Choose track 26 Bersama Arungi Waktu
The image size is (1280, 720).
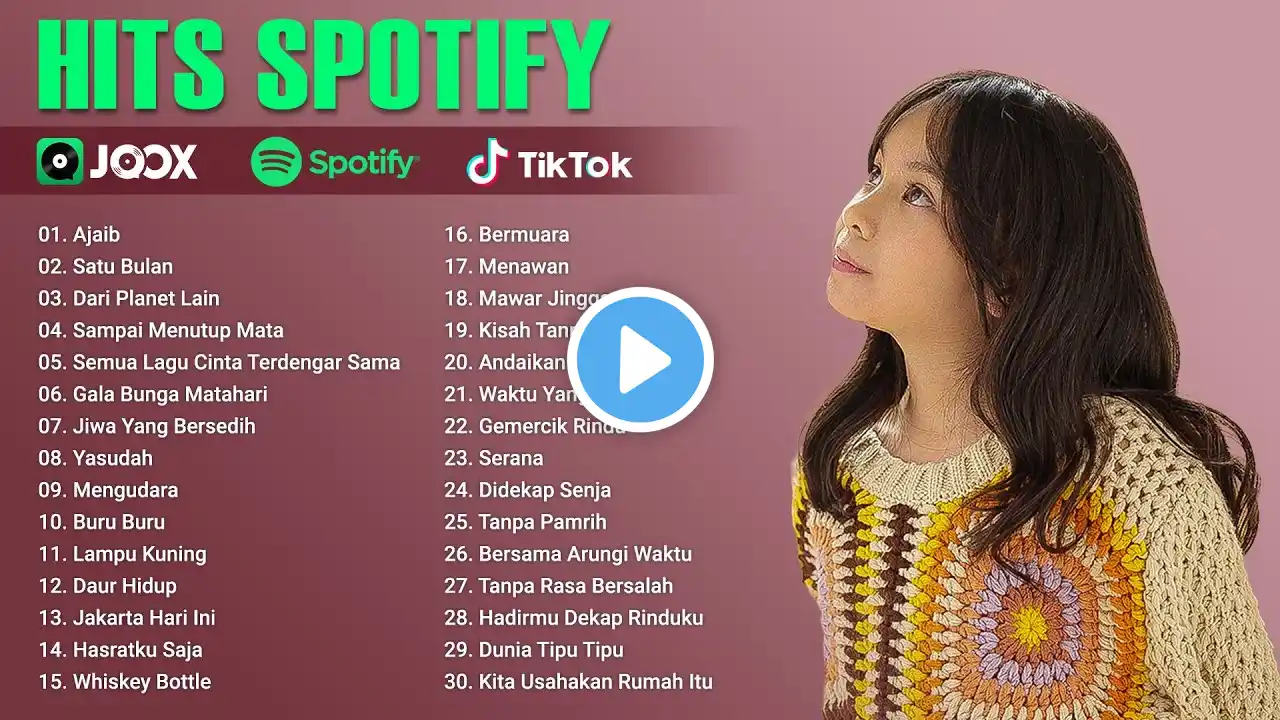[x=568, y=554]
